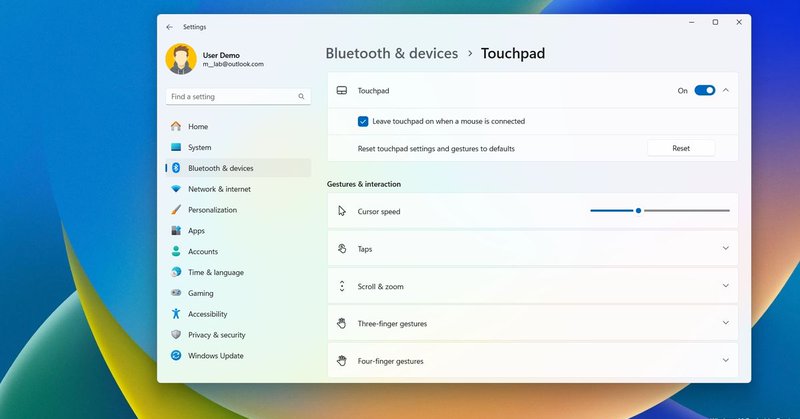Select Bluetooth & devices sidebar item
Viewport: 800px width, 419px height.
click(238, 168)
